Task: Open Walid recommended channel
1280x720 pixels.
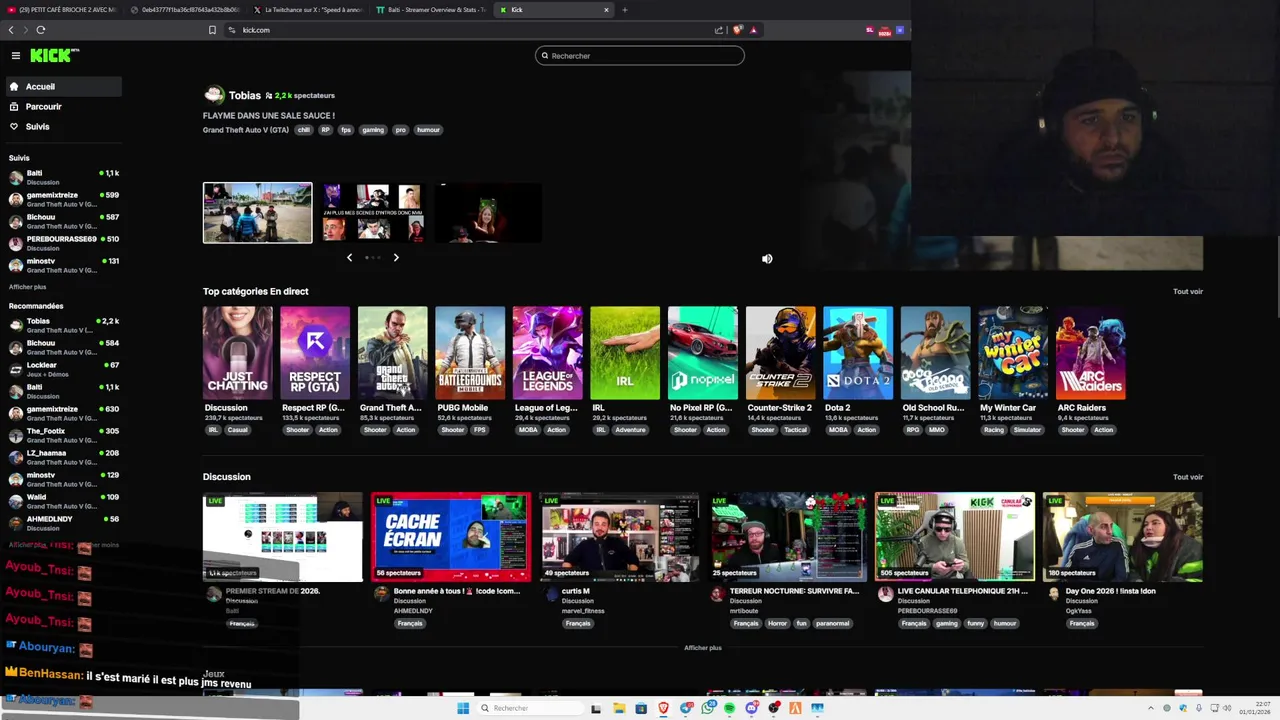Action: point(64,501)
